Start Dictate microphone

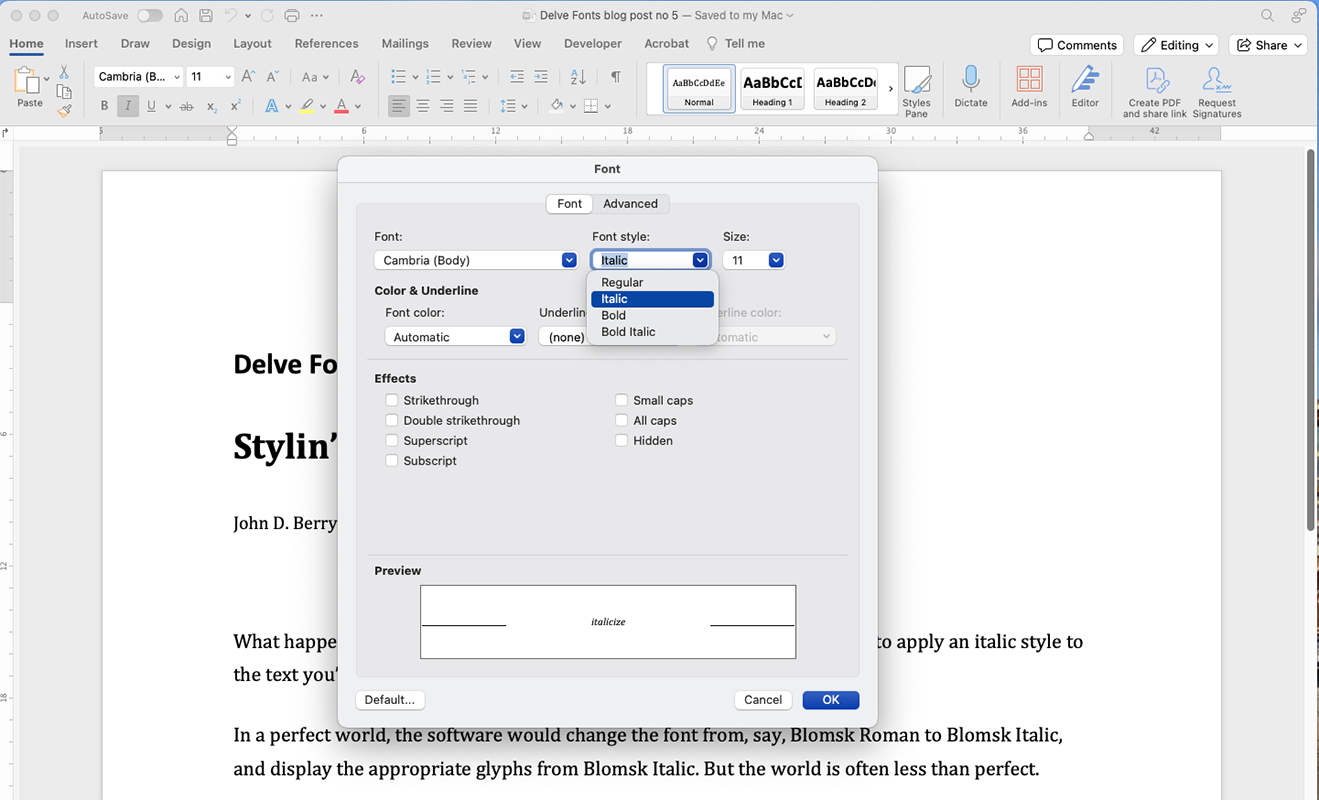(970, 88)
